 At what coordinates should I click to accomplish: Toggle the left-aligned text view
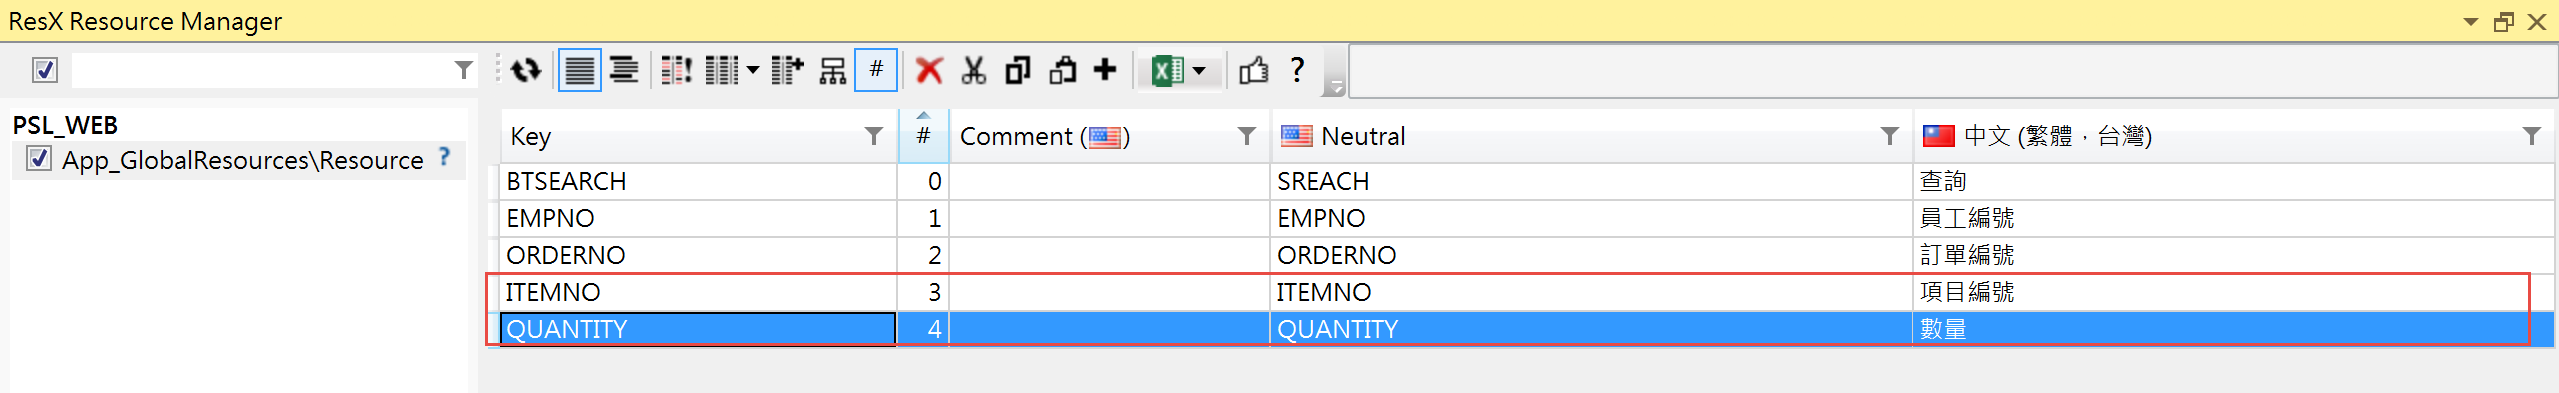580,71
